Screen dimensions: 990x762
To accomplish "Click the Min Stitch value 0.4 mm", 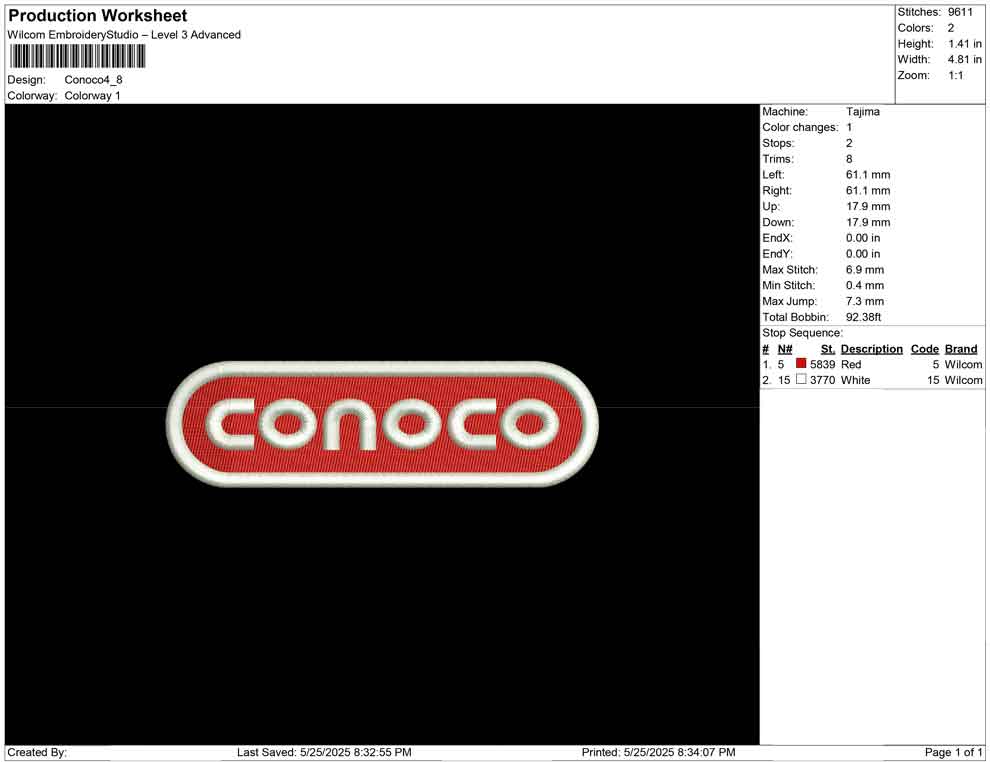I will (865, 285).
